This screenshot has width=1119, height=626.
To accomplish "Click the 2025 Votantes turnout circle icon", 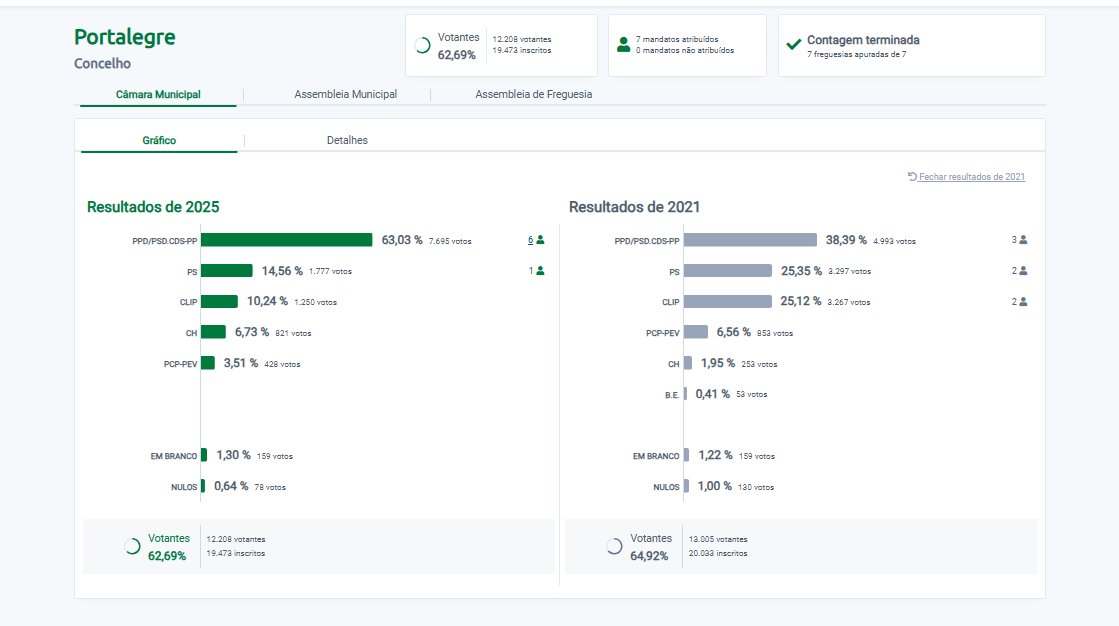I will [x=132, y=546].
